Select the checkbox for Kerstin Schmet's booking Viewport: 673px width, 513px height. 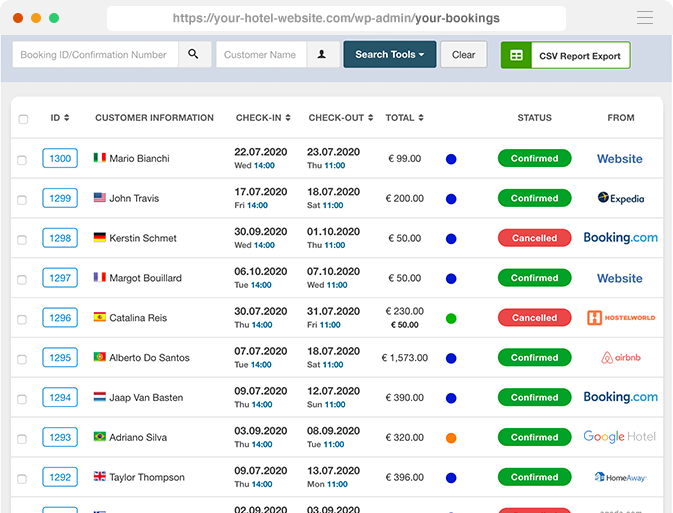(22, 240)
